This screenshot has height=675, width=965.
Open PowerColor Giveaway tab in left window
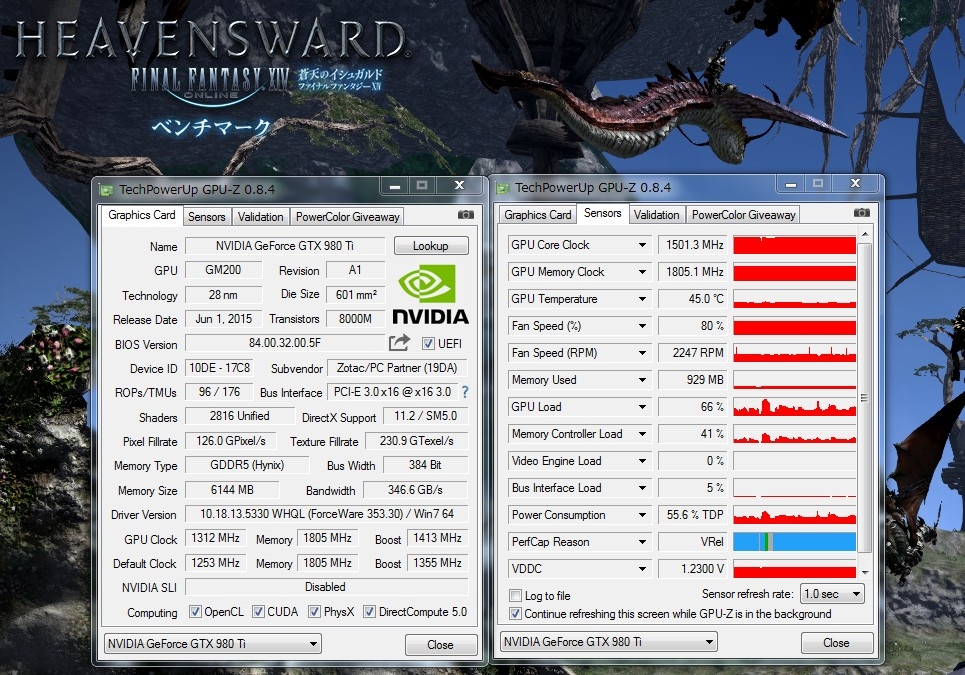click(347, 217)
